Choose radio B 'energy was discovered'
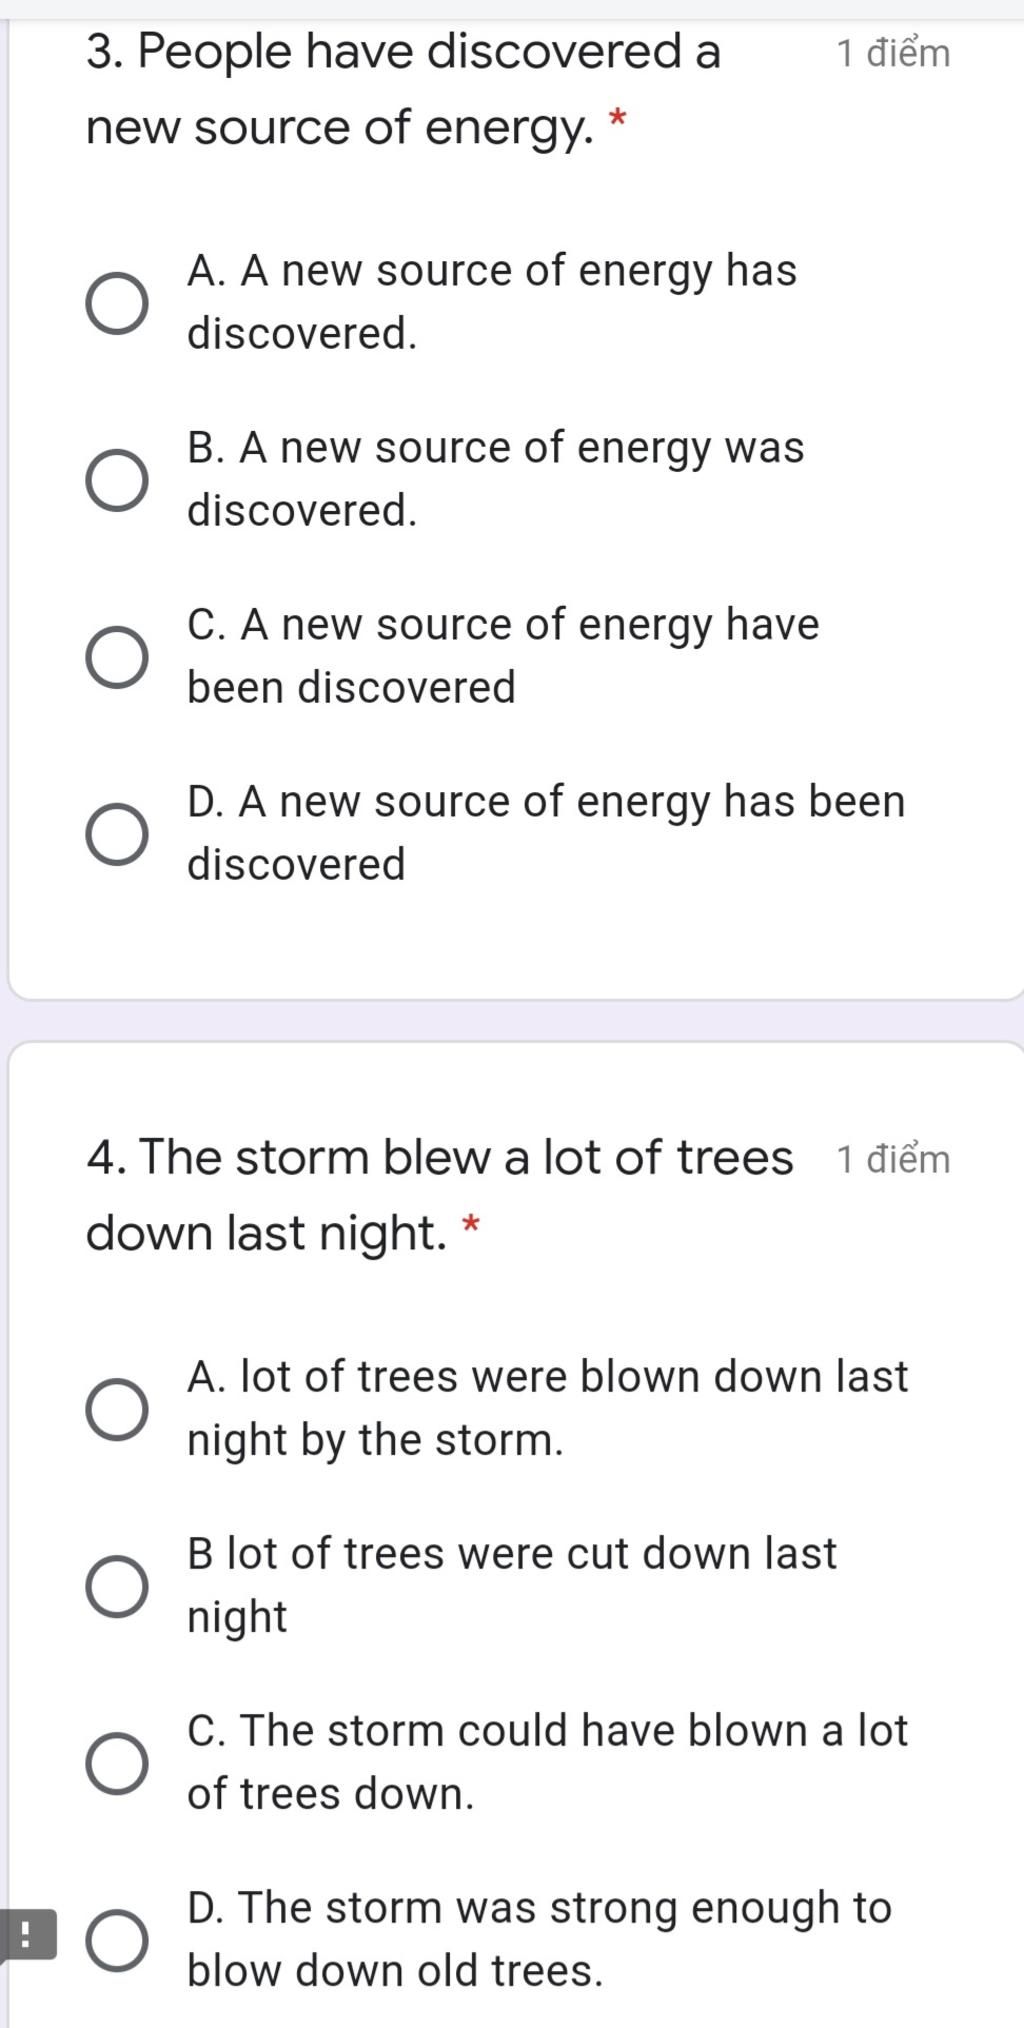This screenshot has height=2028, width=1024. click(117, 480)
